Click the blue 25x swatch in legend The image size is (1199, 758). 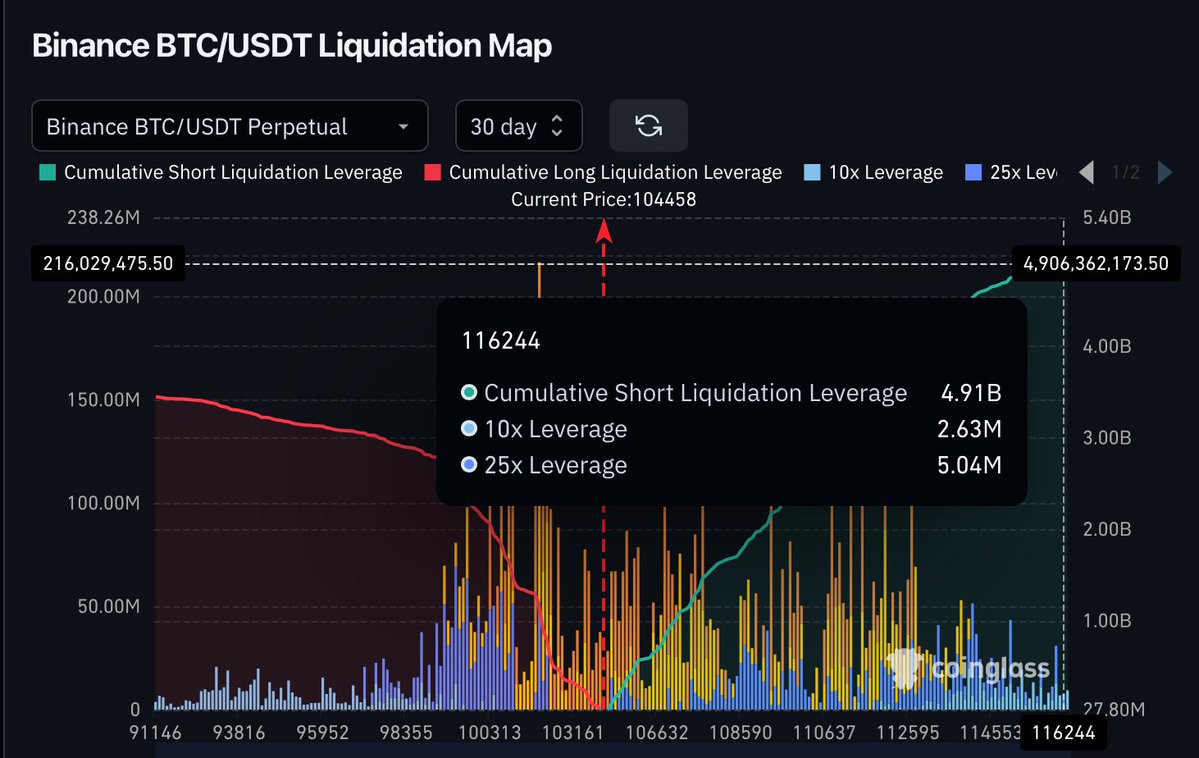(x=973, y=172)
